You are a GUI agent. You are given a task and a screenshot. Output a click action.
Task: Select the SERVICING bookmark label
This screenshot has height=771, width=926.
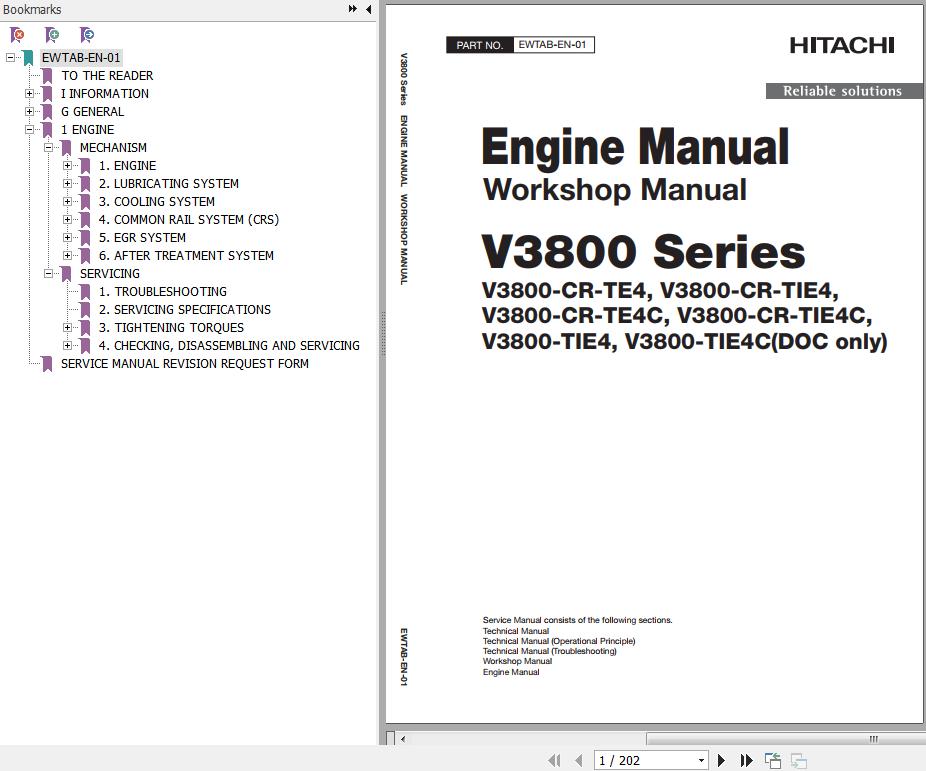110,273
